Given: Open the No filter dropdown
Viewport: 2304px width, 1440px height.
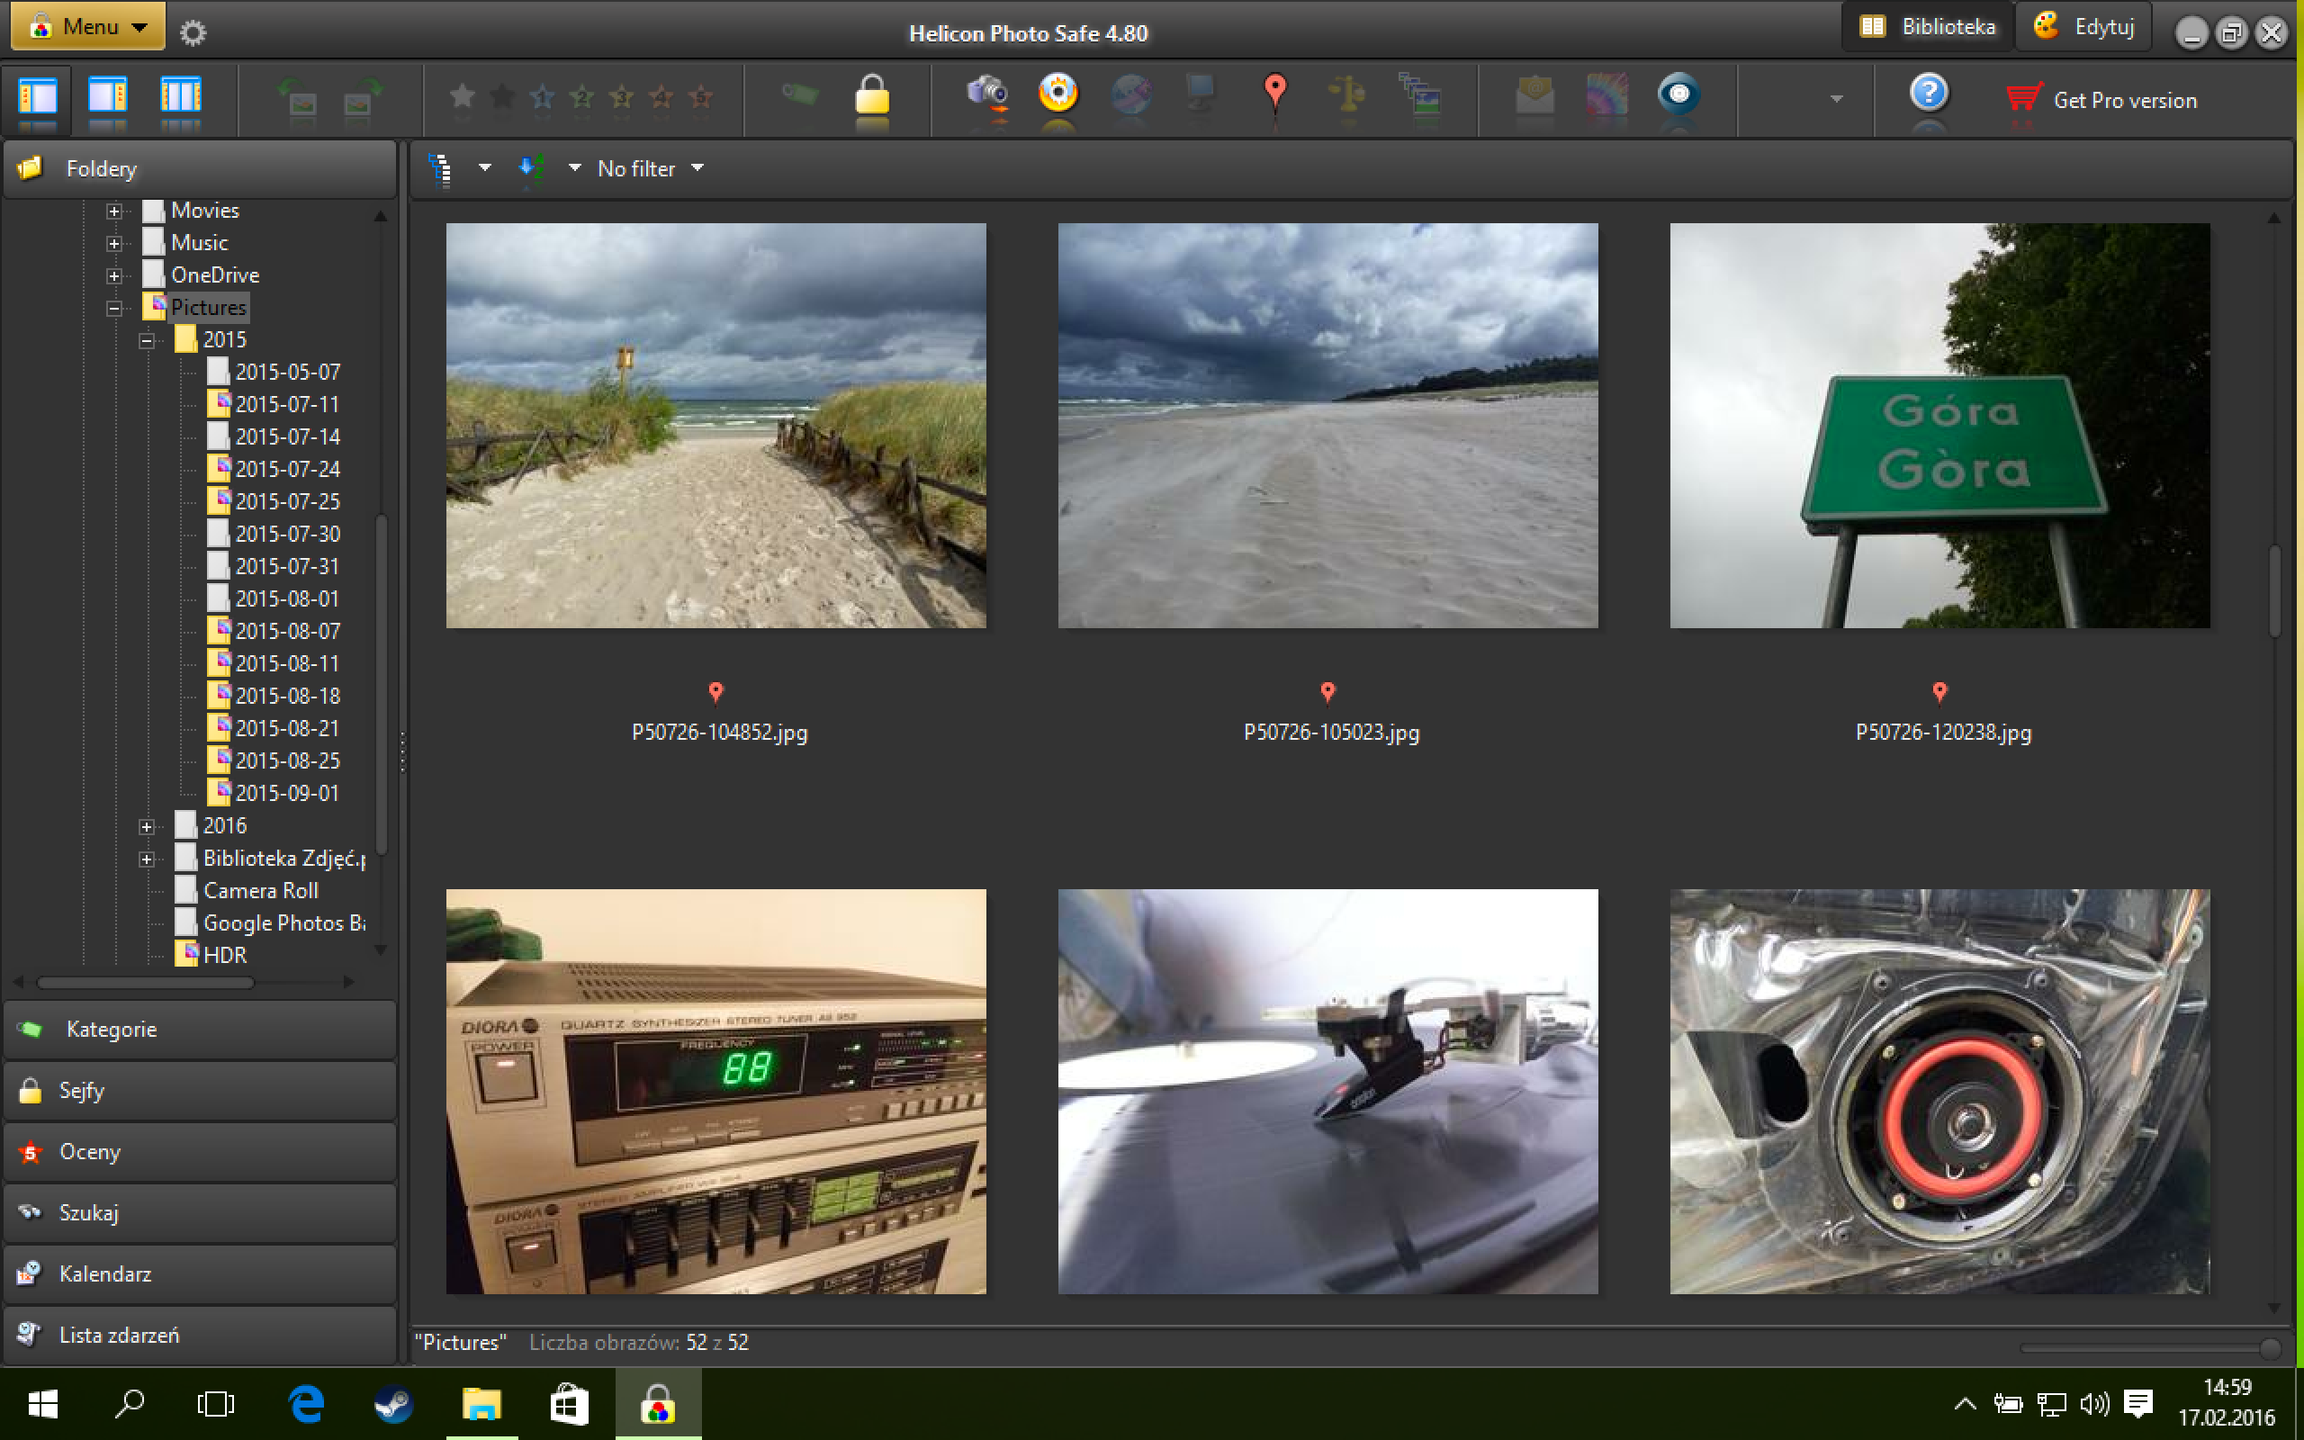Looking at the screenshot, I should click(x=650, y=168).
